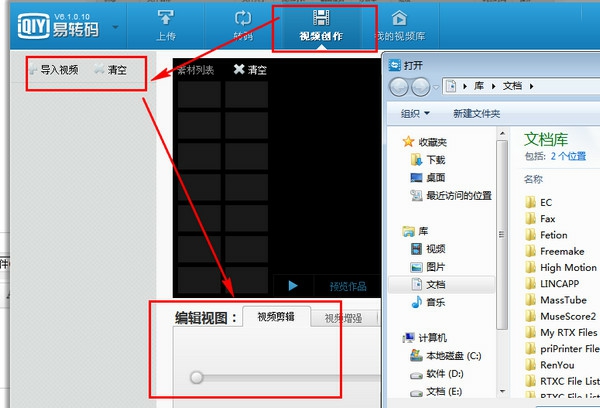Click the iQIYI 易转码 logo
Screen dimensions: 600x408
coord(55,25)
